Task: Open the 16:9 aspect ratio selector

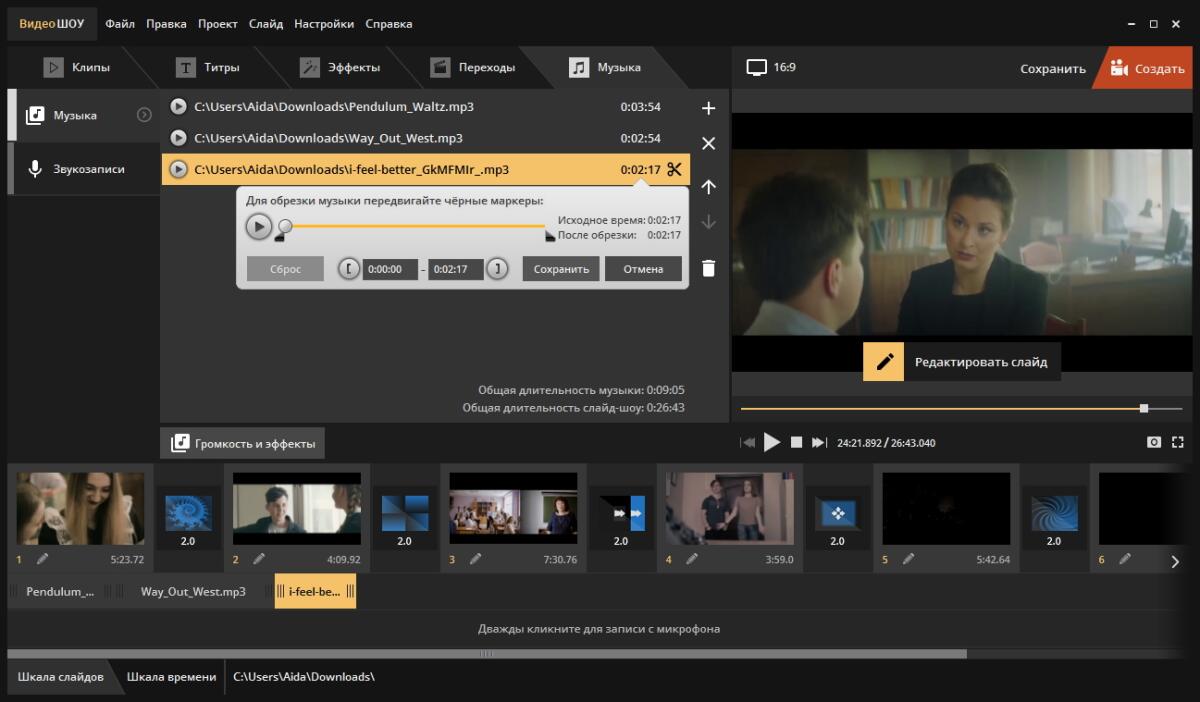Action: point(771,67)
